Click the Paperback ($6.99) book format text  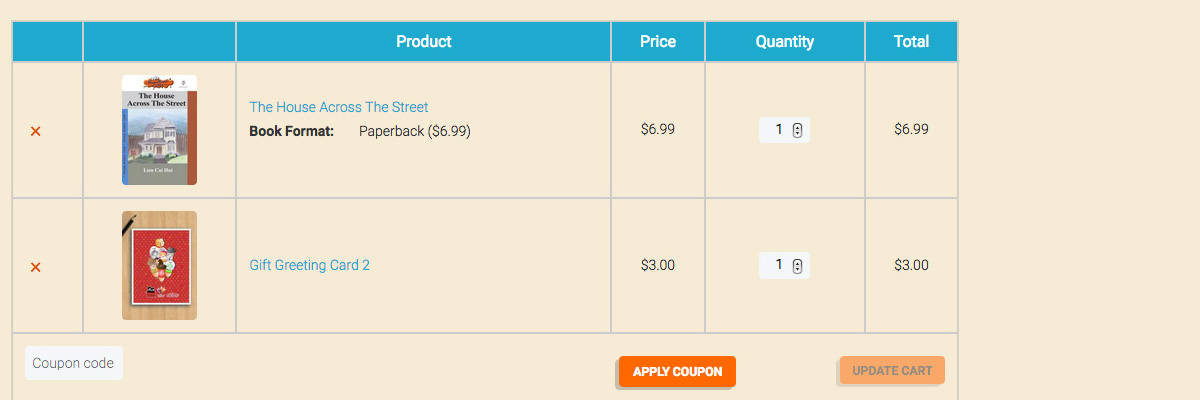tap(415, 131)
